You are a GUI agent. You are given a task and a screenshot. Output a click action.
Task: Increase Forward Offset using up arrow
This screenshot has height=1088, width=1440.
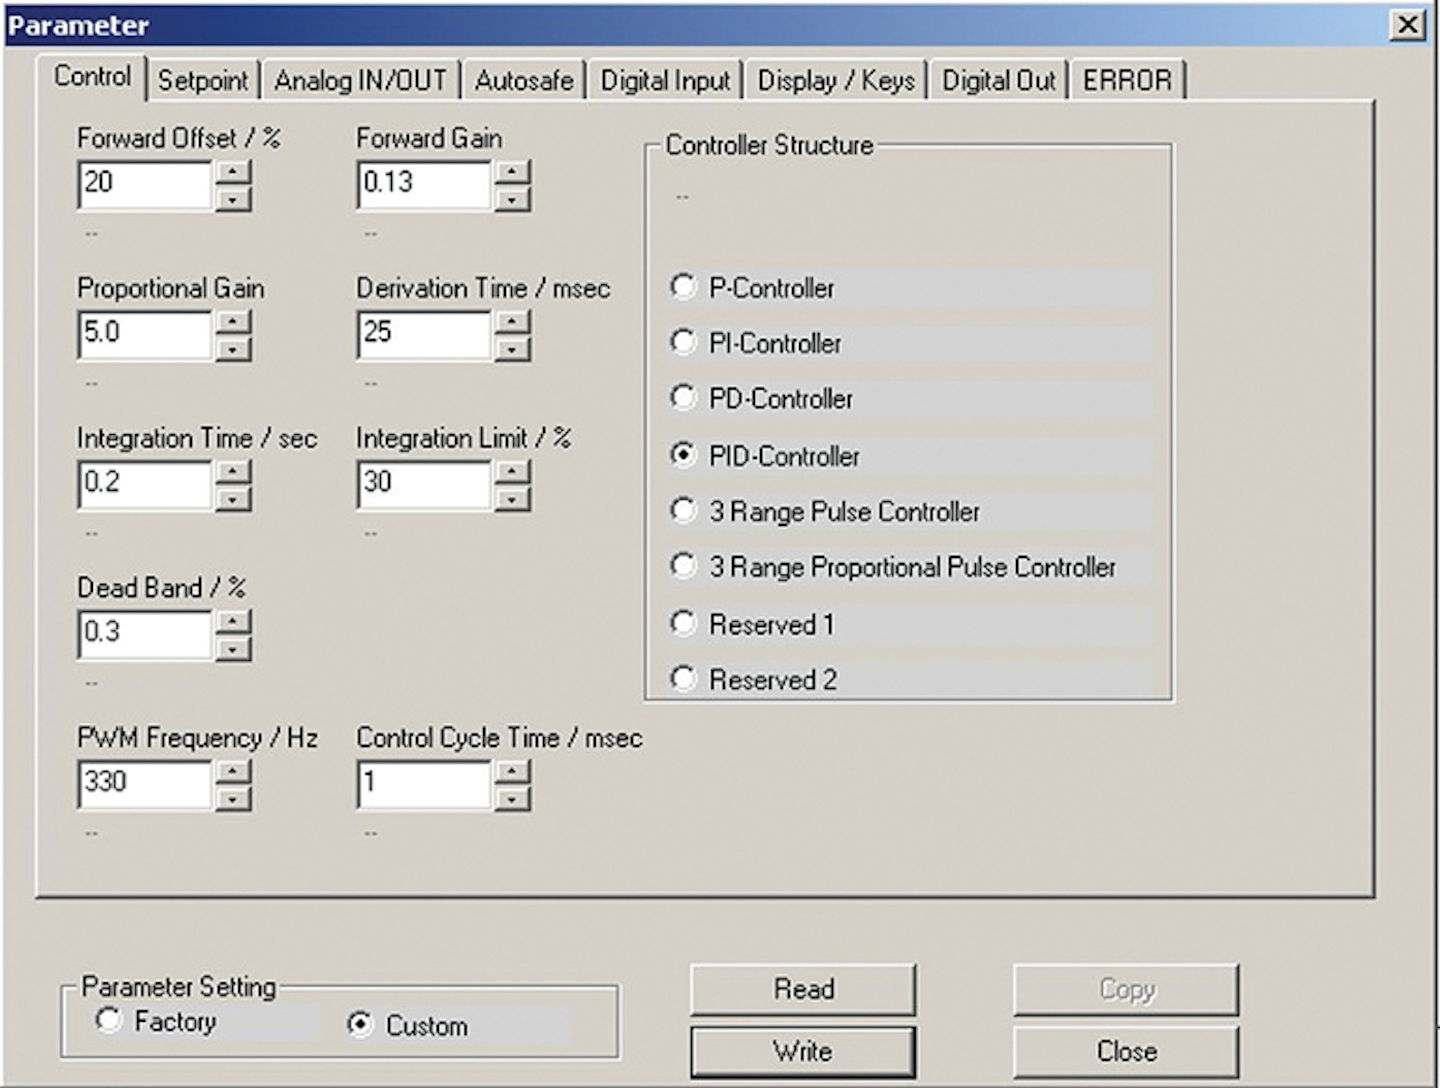point(232,173)
